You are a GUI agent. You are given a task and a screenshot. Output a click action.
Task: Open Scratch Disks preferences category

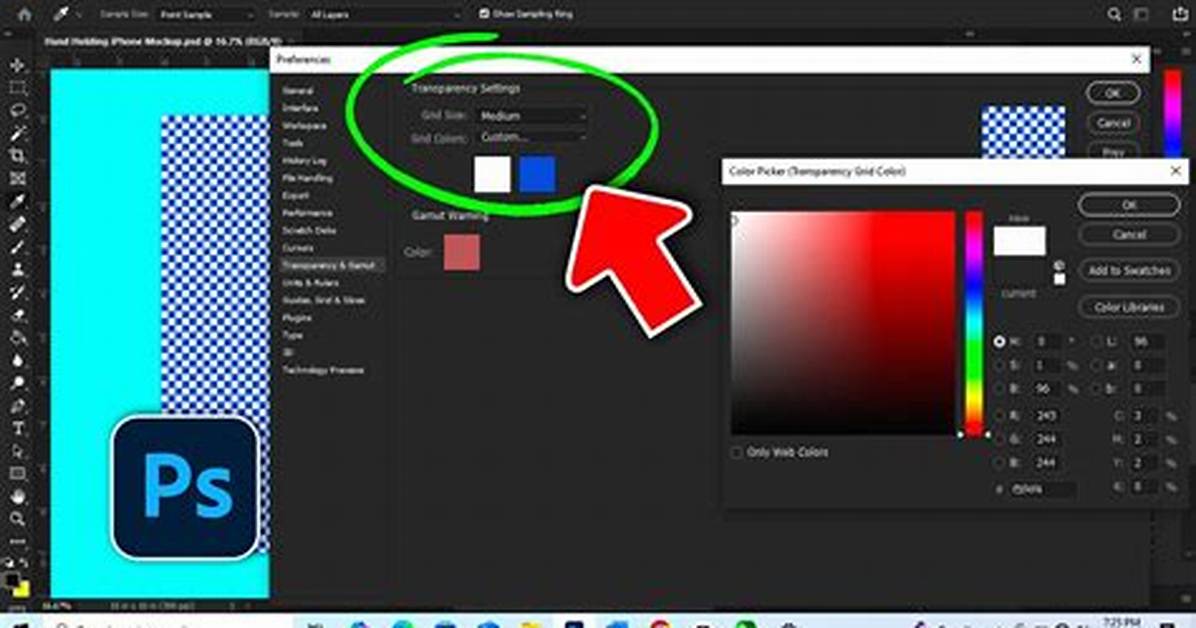[x=309, y=230]
